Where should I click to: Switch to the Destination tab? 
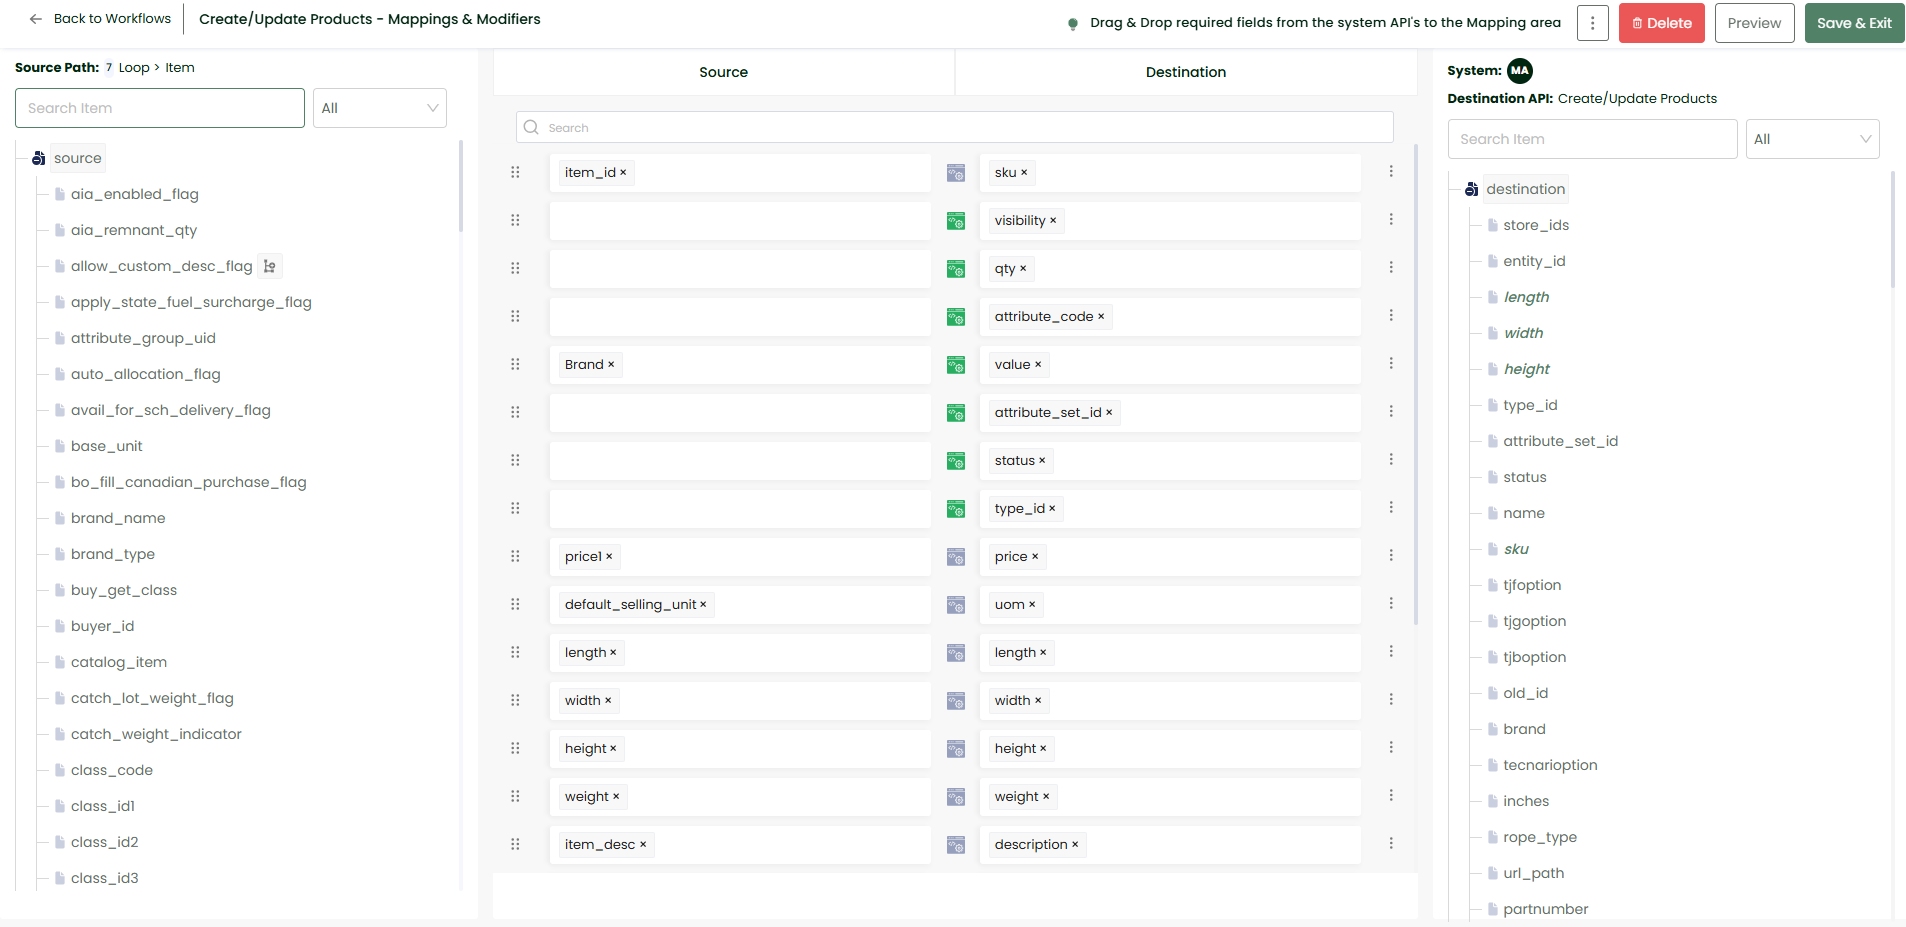(1186, 72)
